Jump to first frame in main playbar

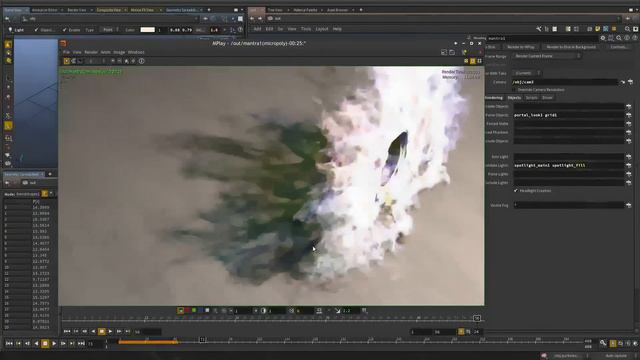point(9,344)
